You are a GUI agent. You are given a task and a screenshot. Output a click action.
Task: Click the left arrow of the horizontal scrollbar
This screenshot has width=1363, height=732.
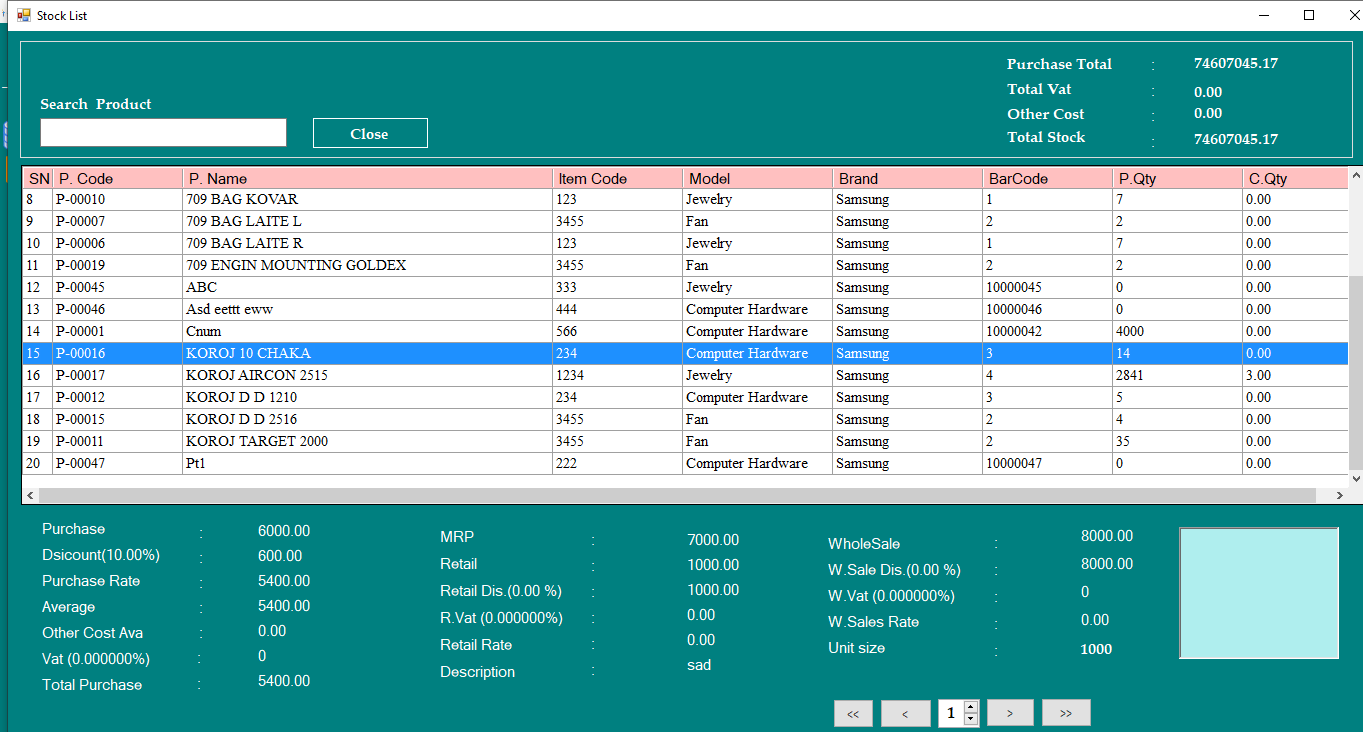point(29,494)
